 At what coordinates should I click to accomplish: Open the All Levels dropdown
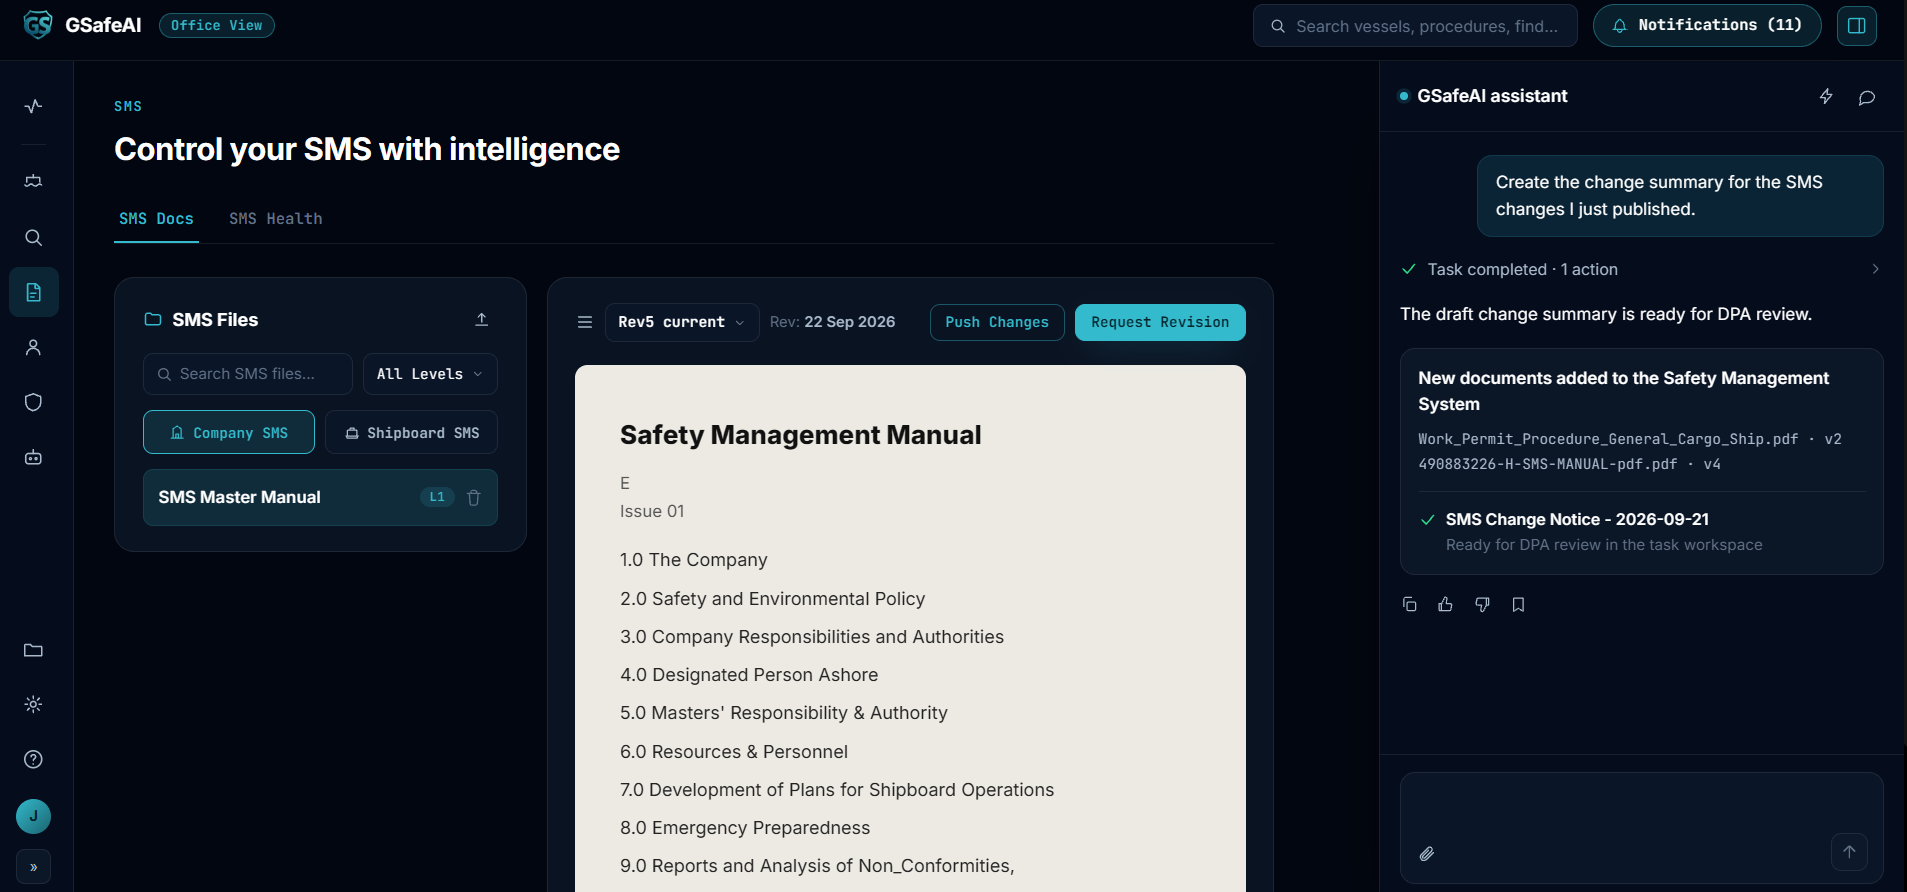430,374
